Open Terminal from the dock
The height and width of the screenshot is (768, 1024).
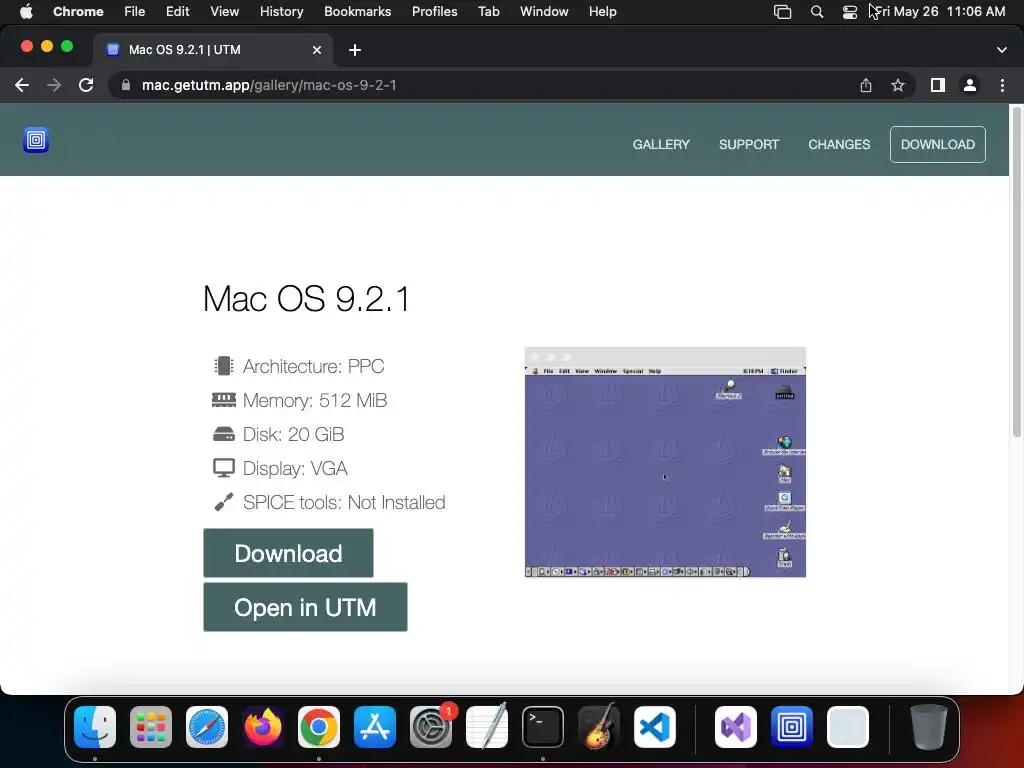[x=543, y=727]
